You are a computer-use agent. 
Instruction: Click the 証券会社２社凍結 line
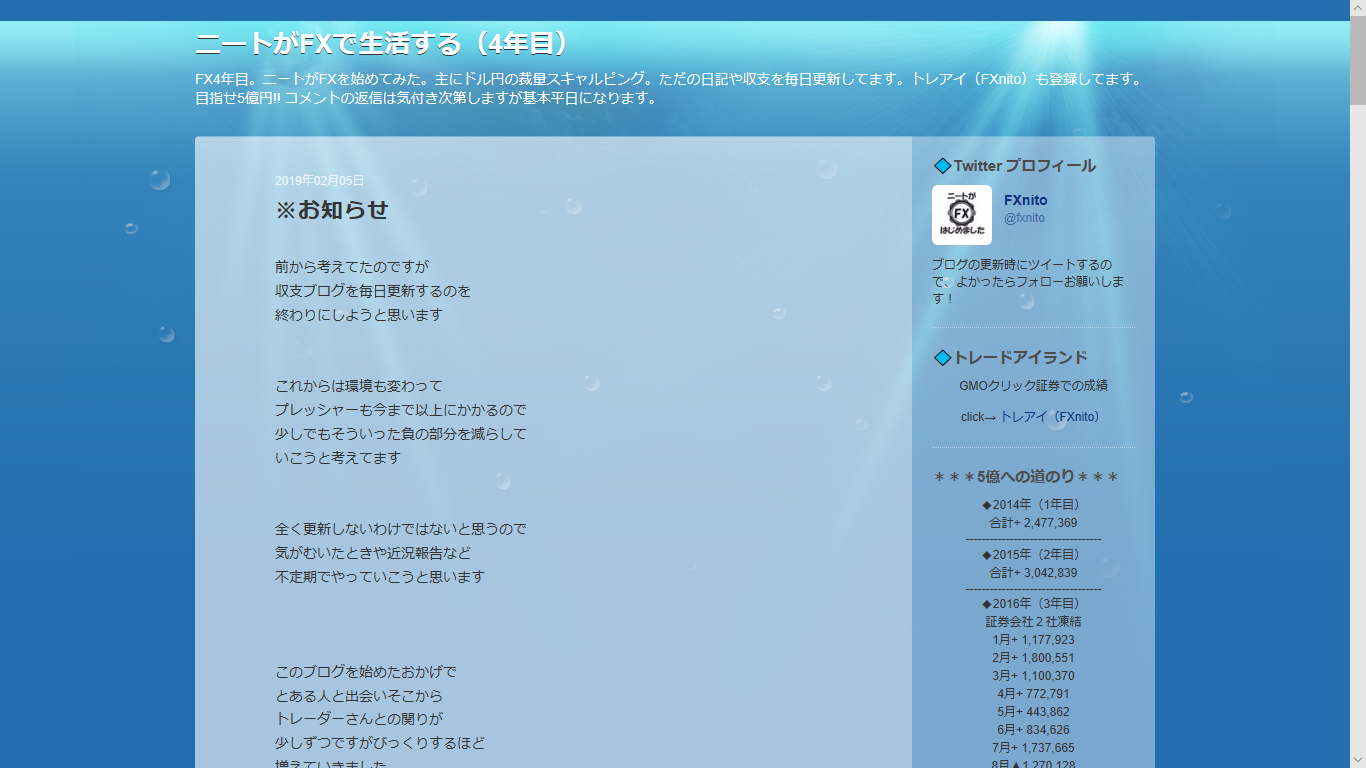[1033, 622]
